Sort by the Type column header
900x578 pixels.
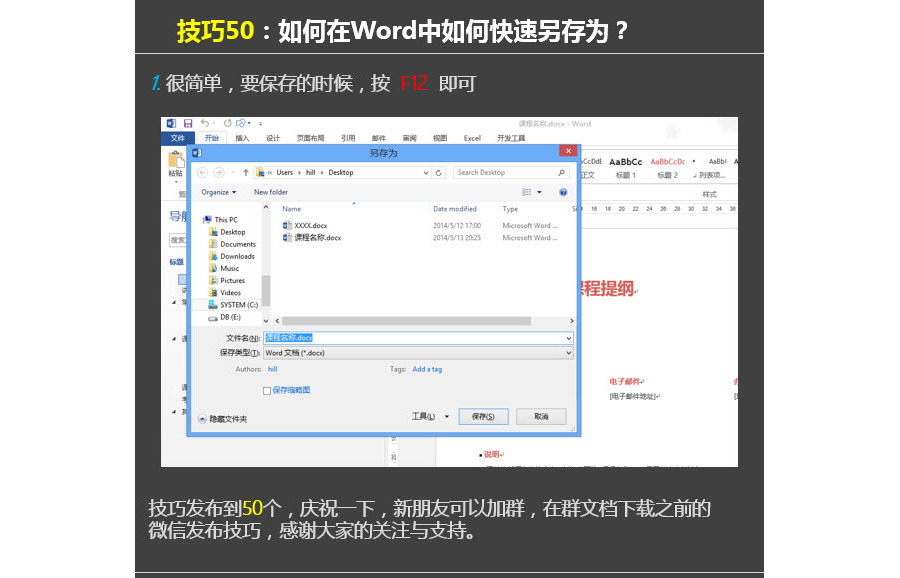[x=510, y=209]
